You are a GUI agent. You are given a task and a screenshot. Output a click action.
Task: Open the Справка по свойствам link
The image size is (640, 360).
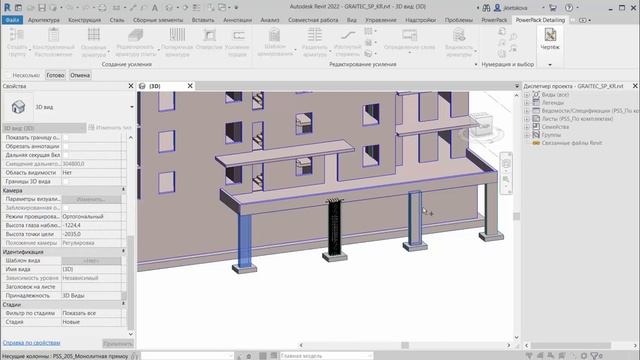click(x=31, y=343)
